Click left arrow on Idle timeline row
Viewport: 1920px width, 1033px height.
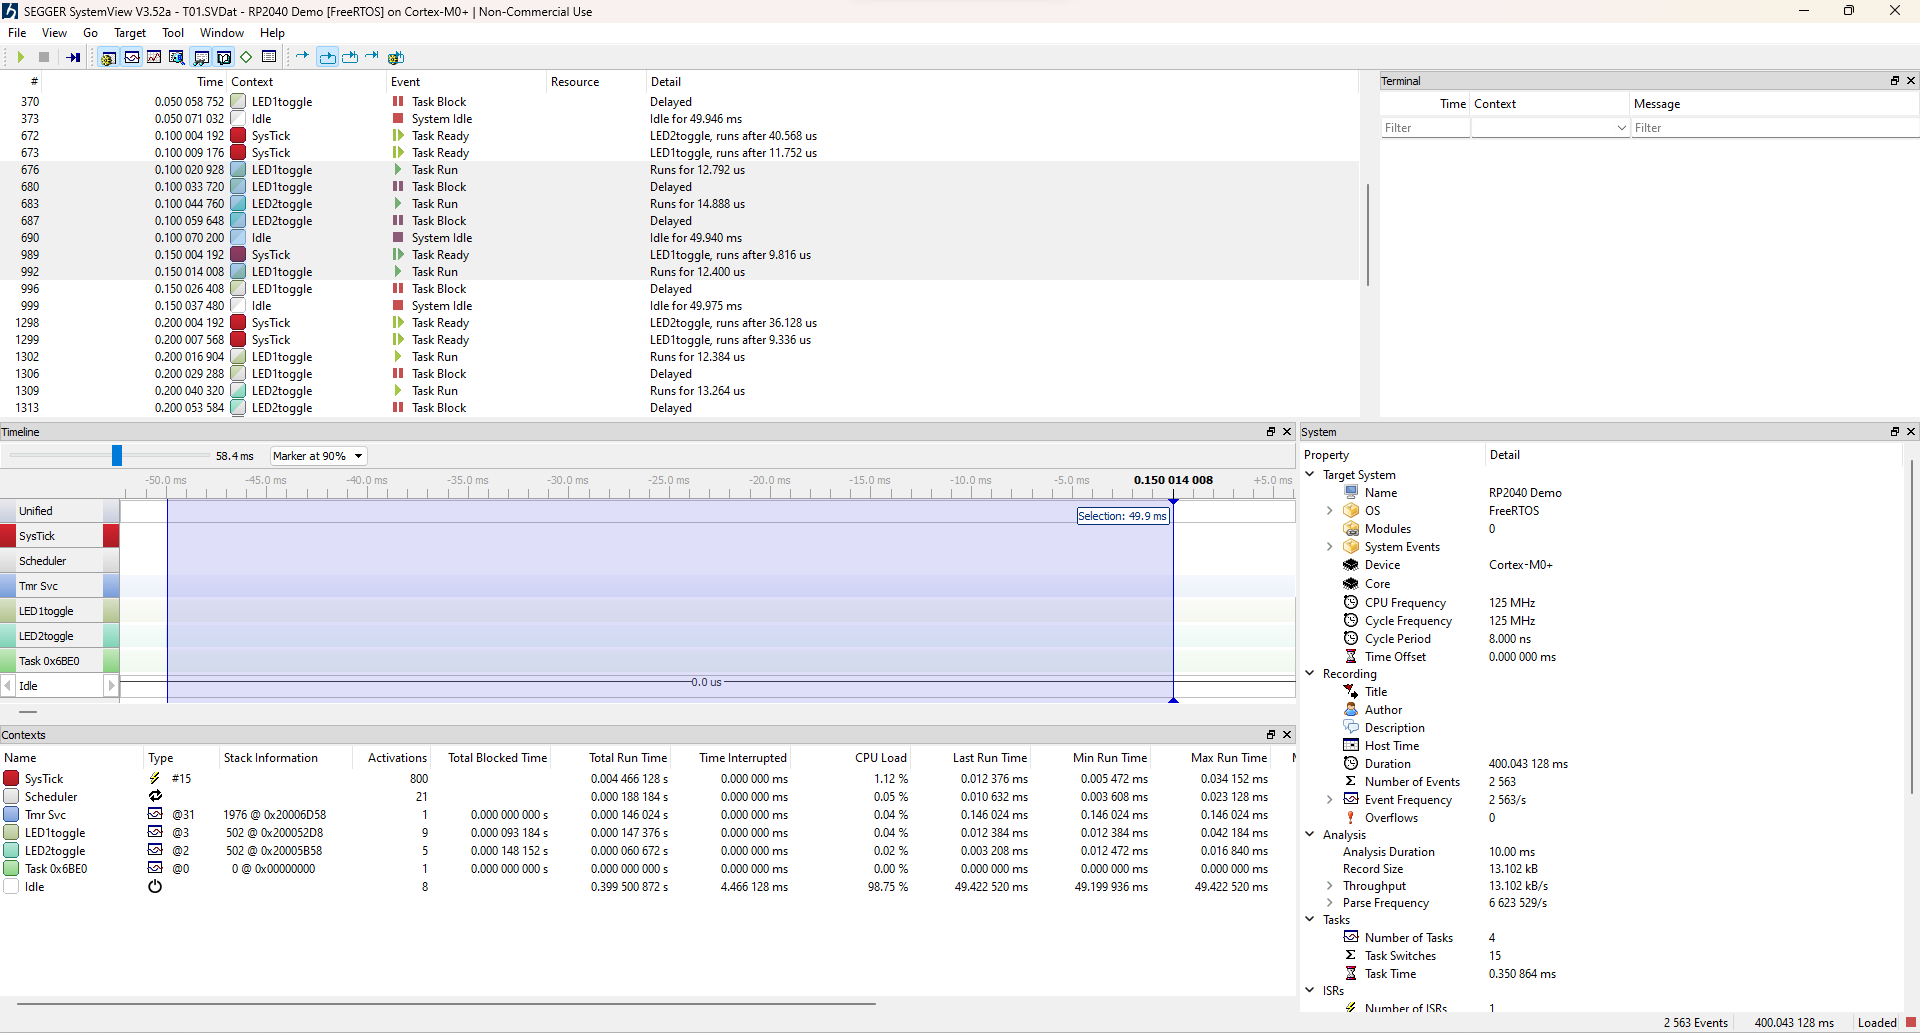tap(9, 686)
